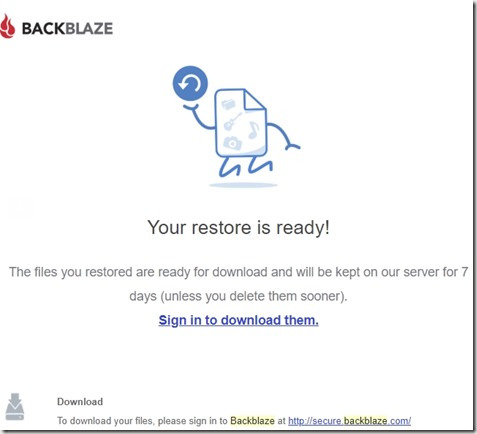This screenshot has height=434, width=477.
Task: Click the "Your restore is ready!" heading
Action: click(238, 227)
